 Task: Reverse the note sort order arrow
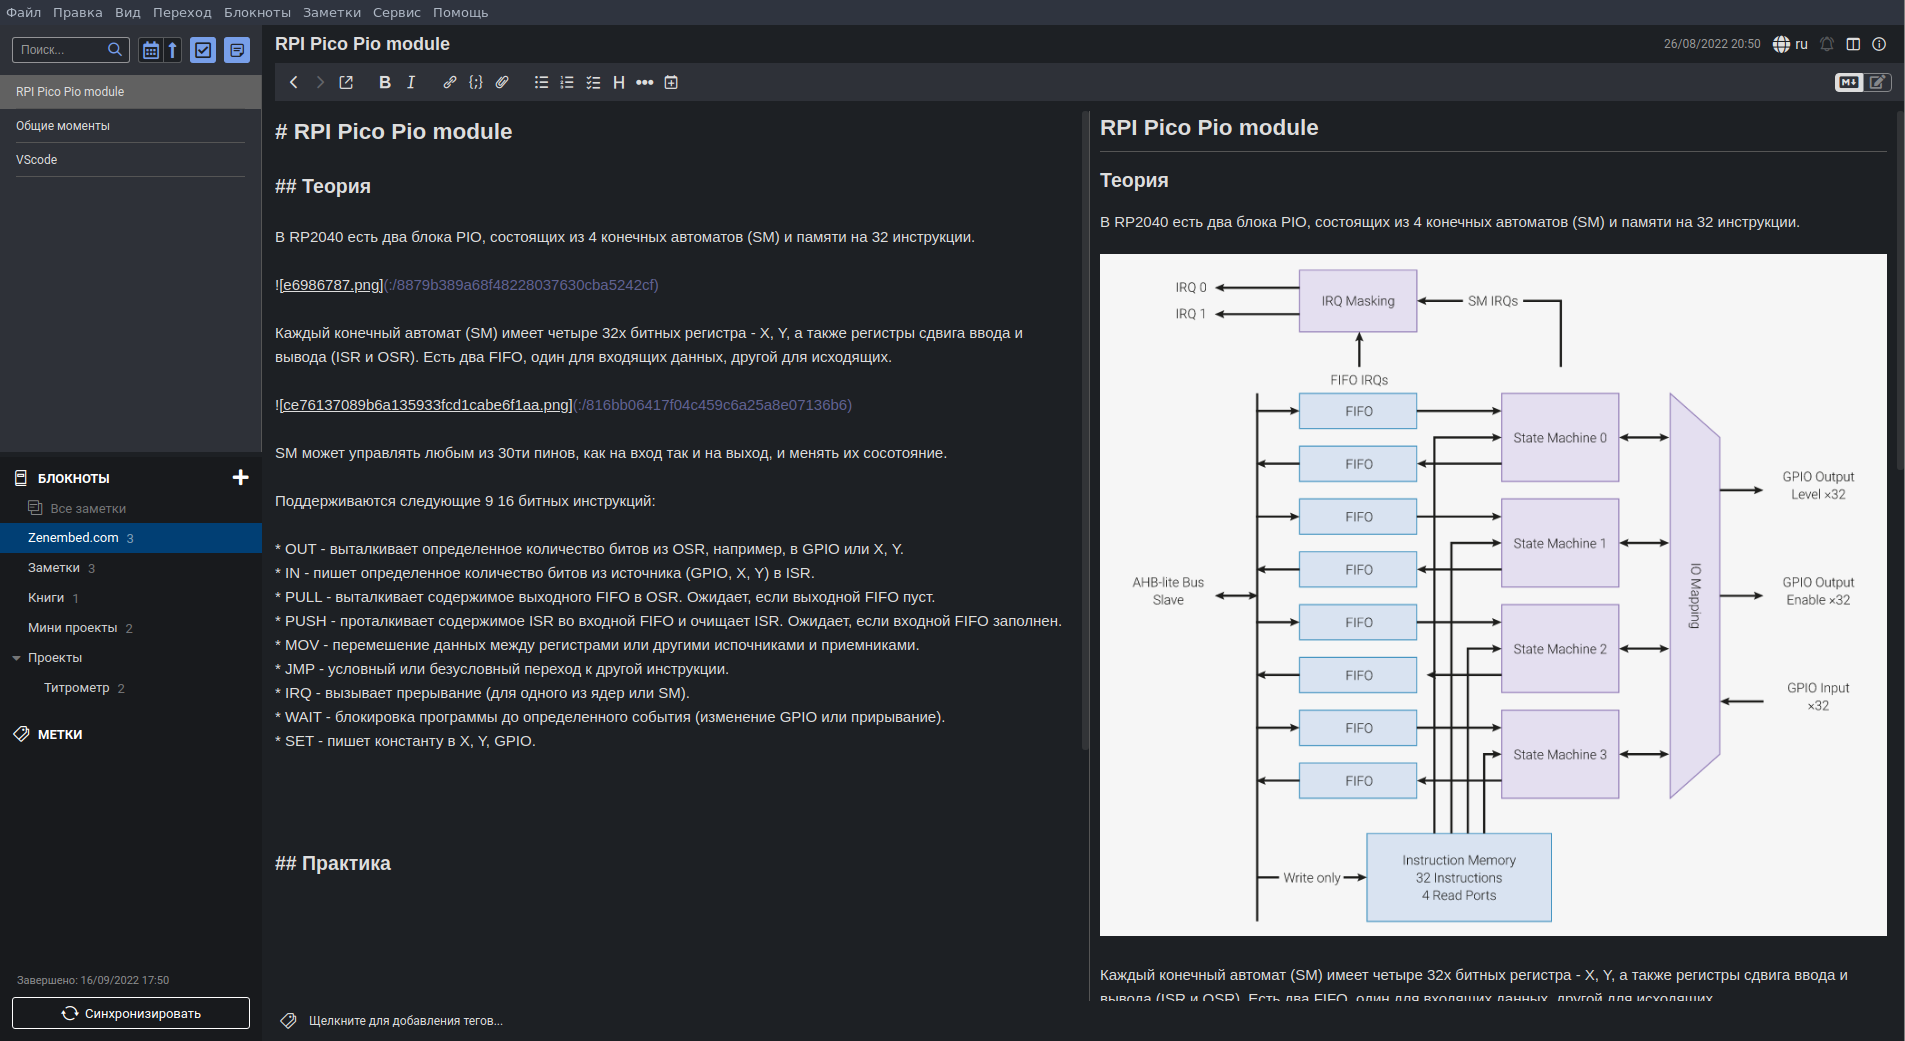(x=173, y=50)
